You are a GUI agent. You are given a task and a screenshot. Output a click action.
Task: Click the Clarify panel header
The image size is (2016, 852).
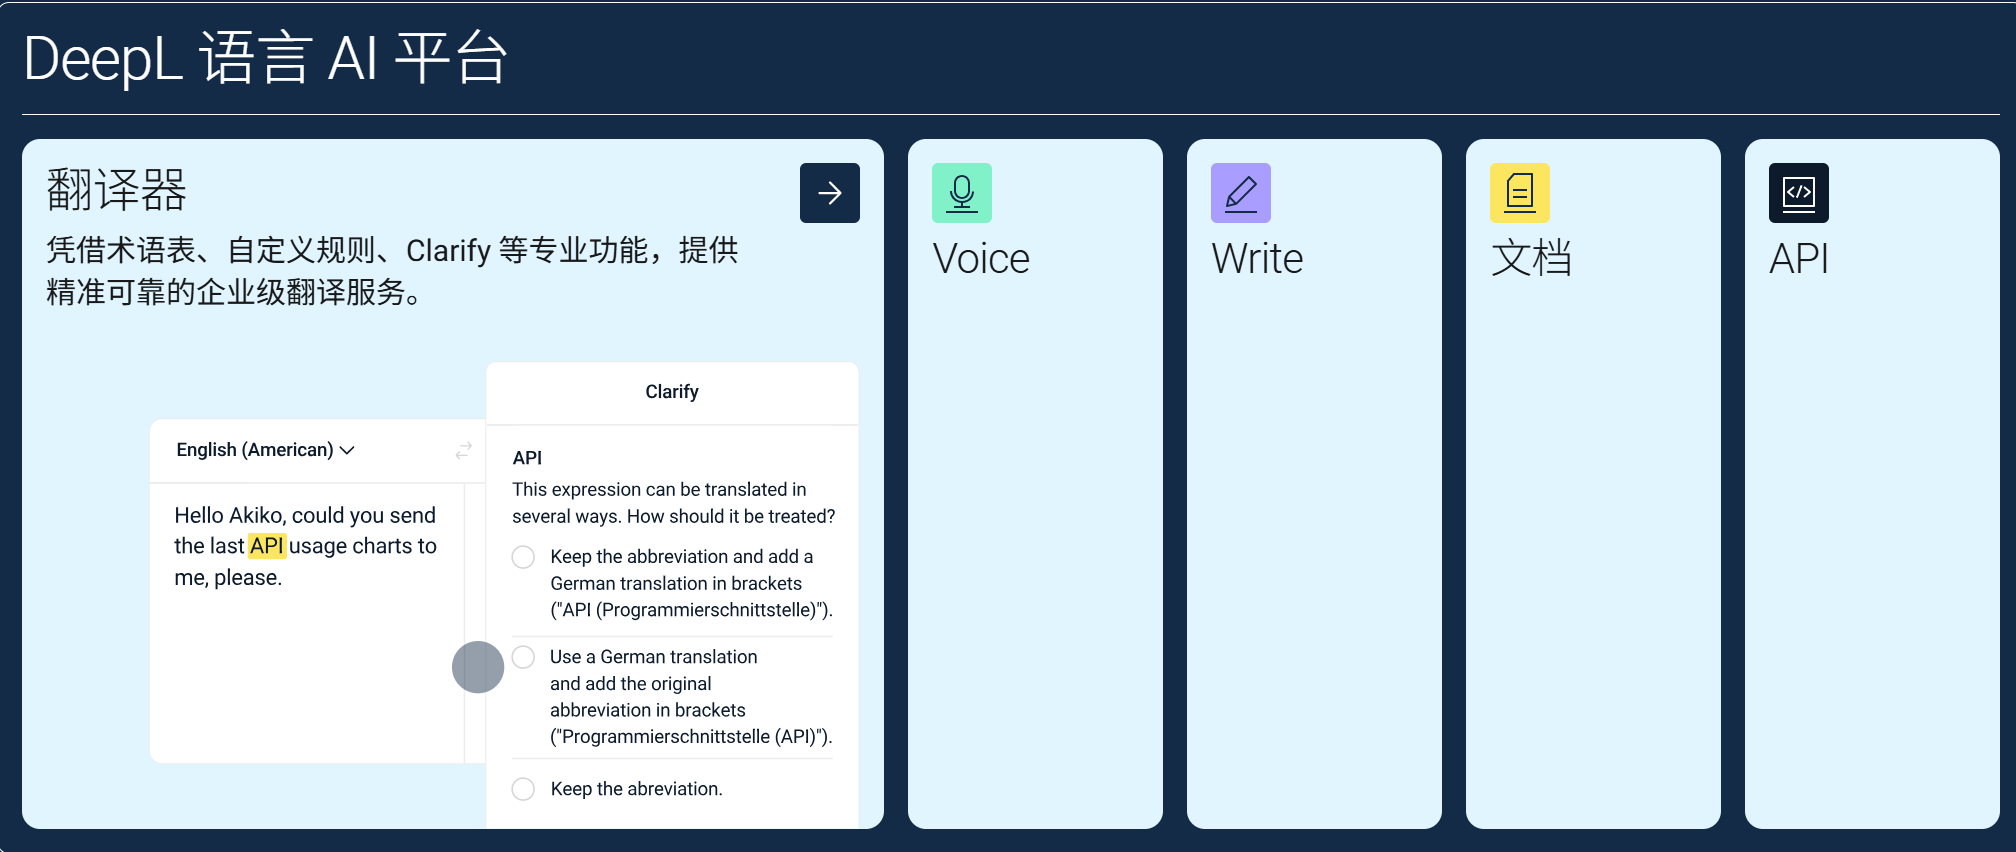[672, 392]
